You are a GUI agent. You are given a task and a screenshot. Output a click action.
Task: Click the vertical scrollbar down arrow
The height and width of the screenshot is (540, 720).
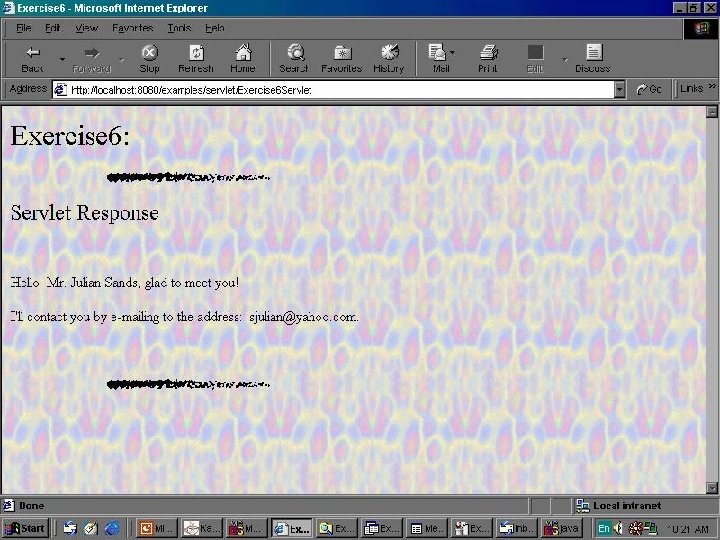point(712,487)
